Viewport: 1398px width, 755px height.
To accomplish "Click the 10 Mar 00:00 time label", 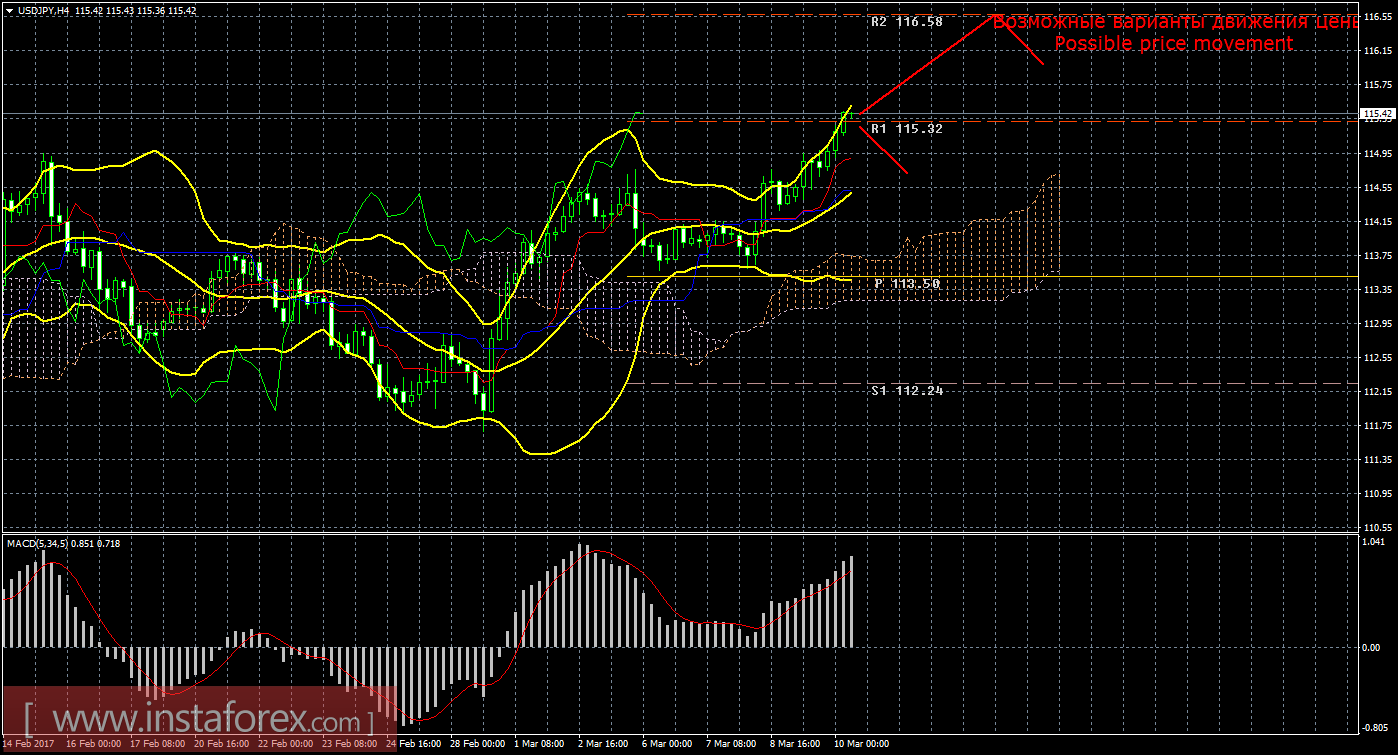I will (x=860, y=745).
